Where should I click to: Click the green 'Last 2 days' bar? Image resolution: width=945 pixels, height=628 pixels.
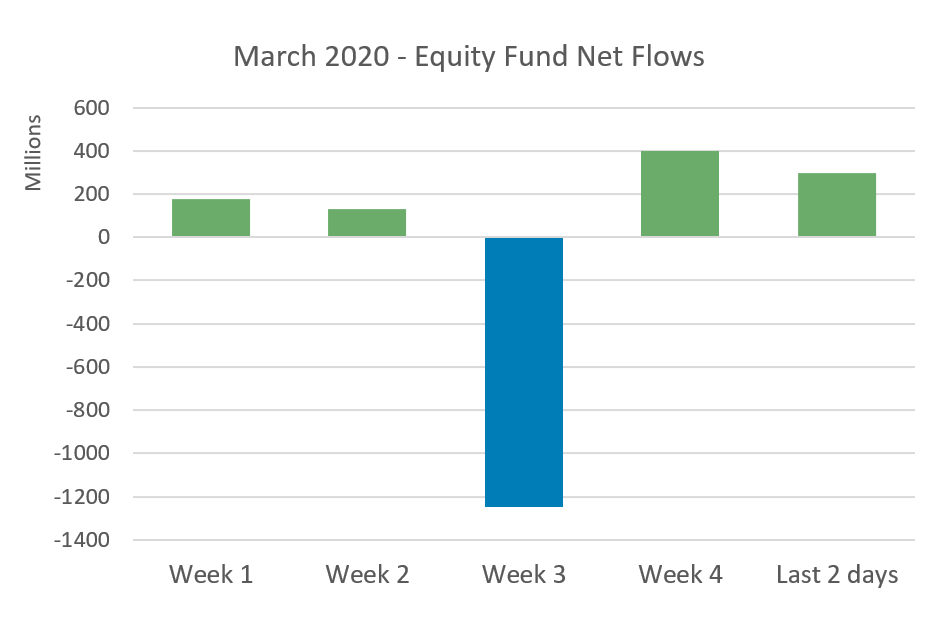837,205
